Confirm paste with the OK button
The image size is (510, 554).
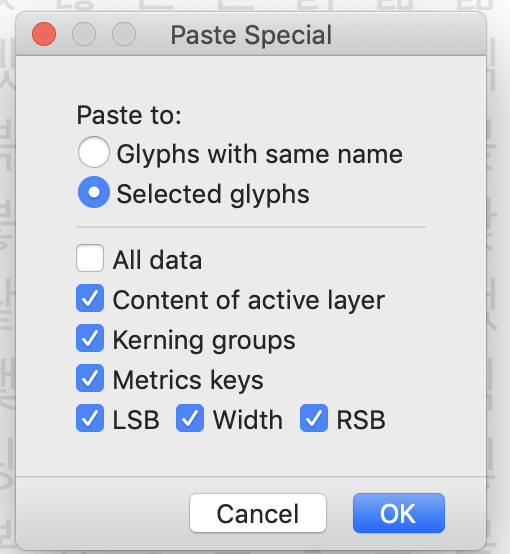pos(399,513)
